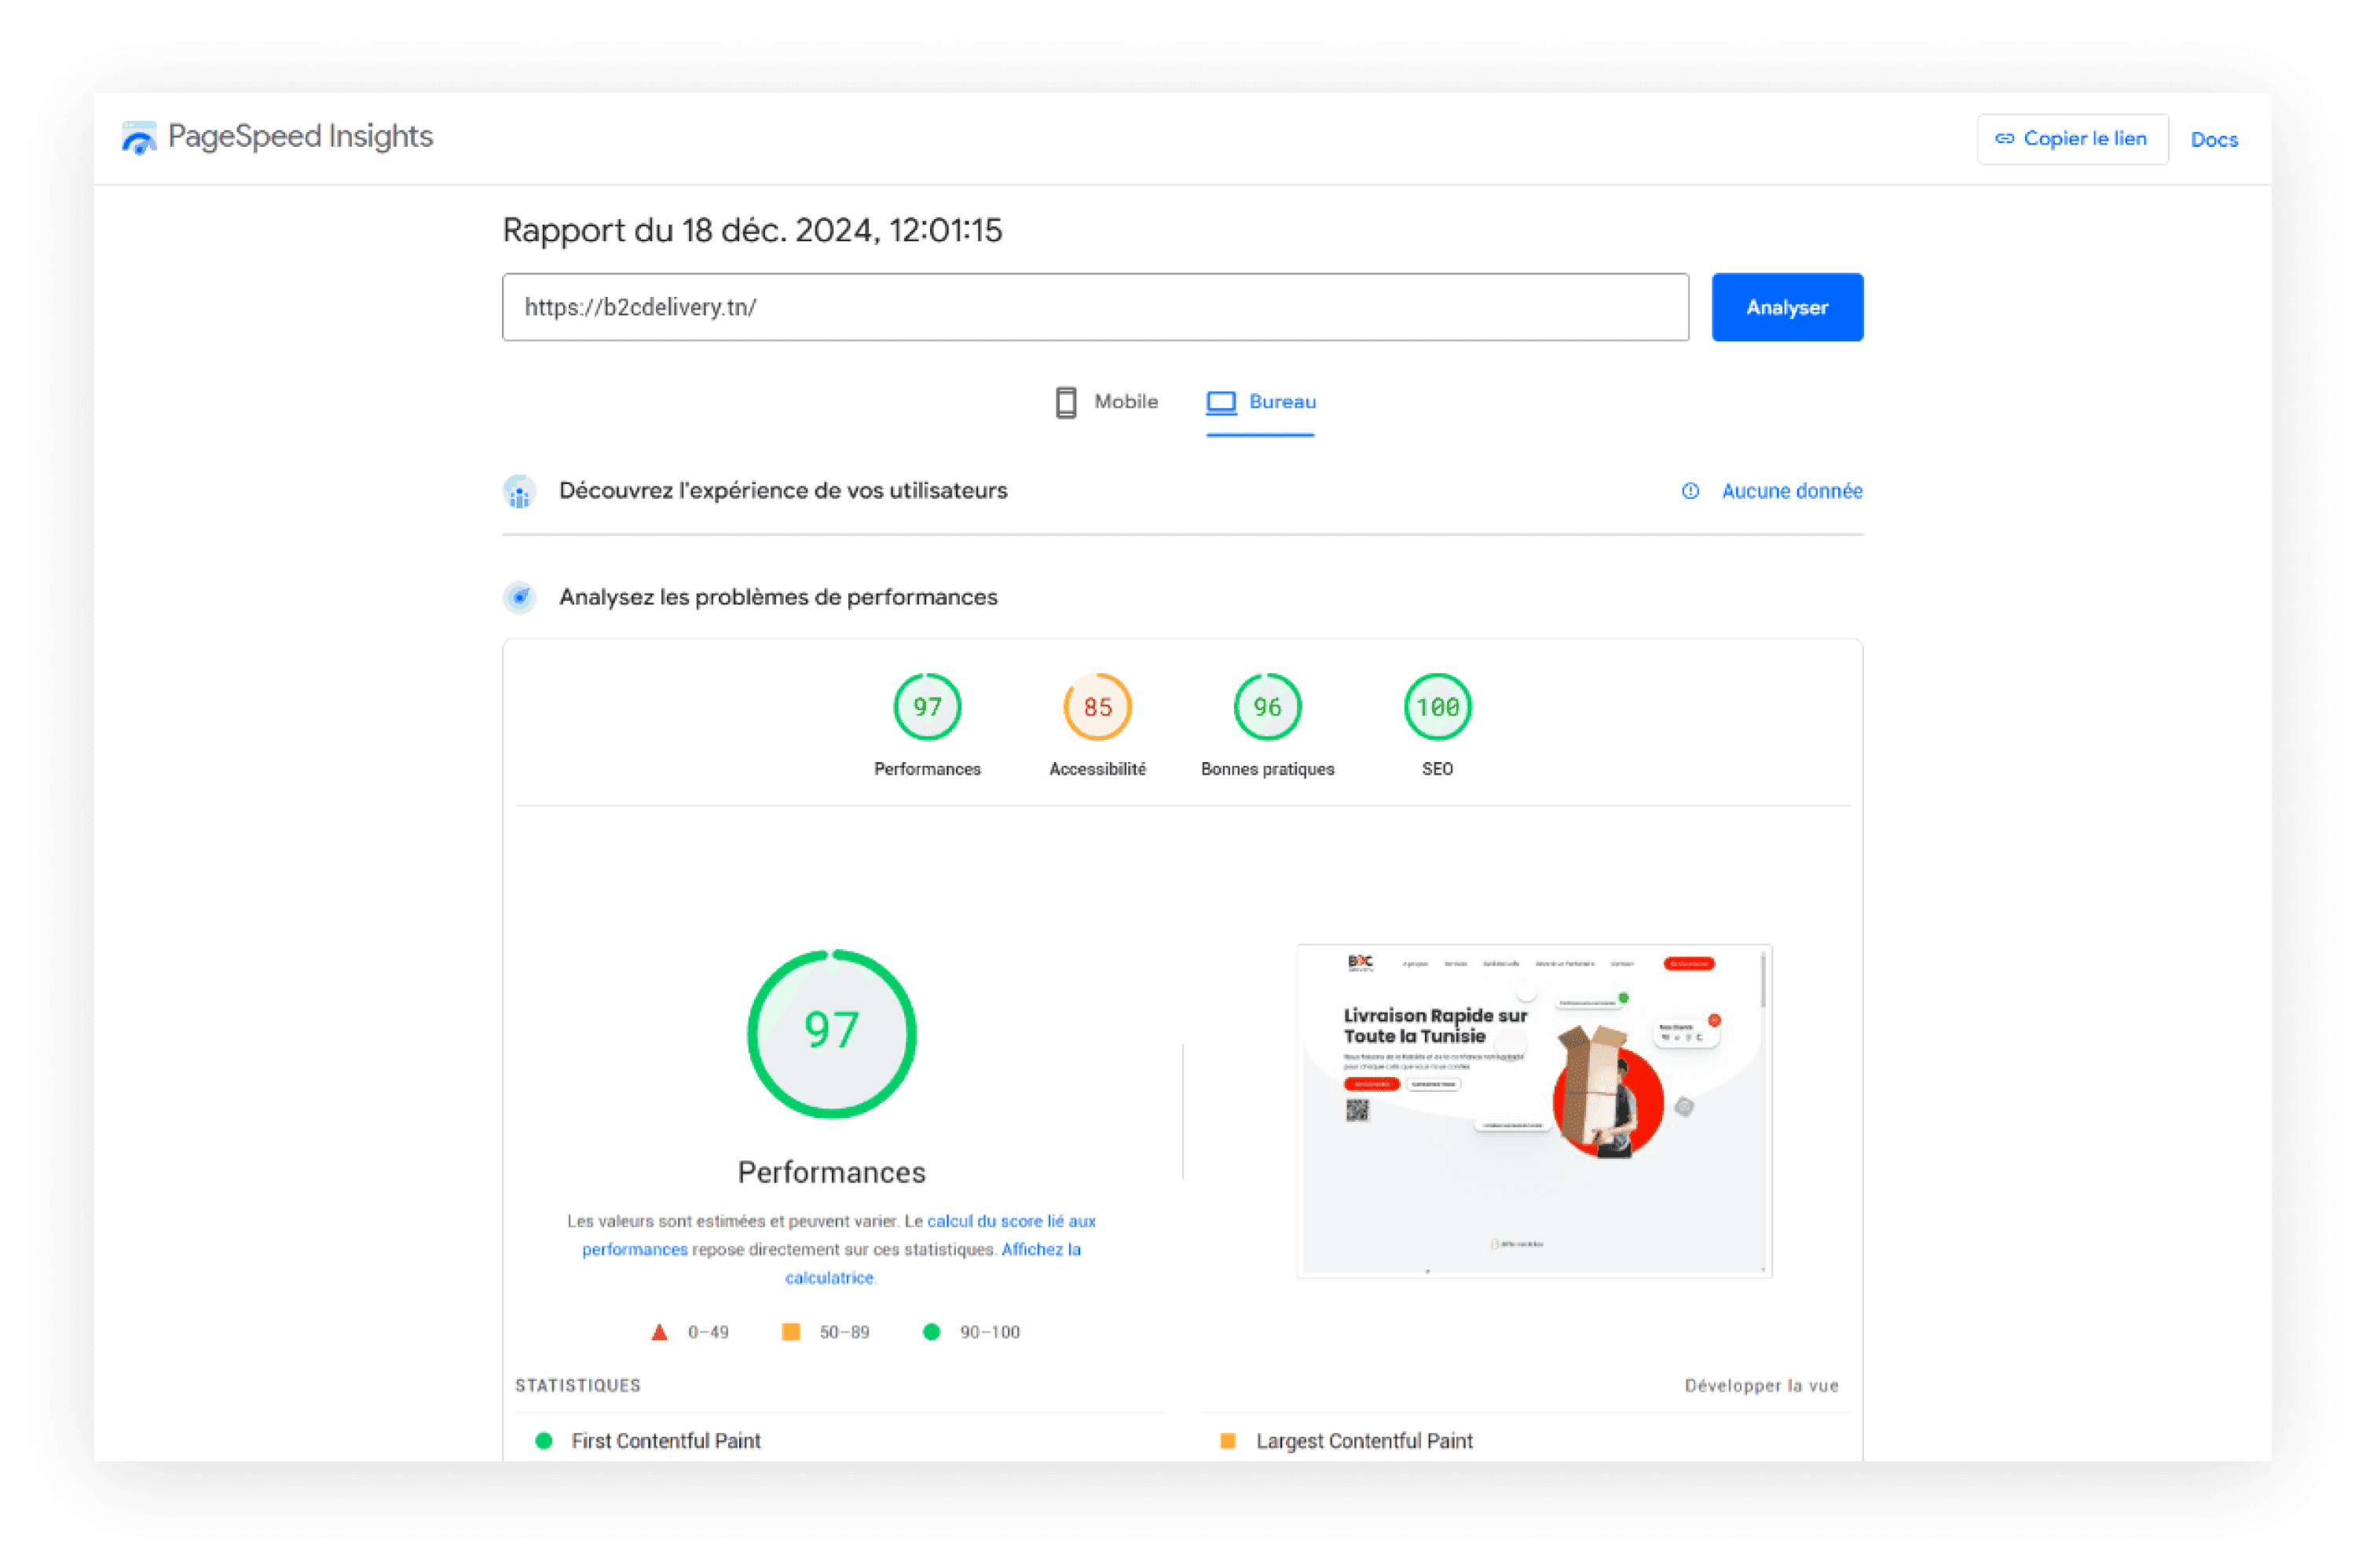Expand the stats via Développer la vue

click(1761, 1385)
